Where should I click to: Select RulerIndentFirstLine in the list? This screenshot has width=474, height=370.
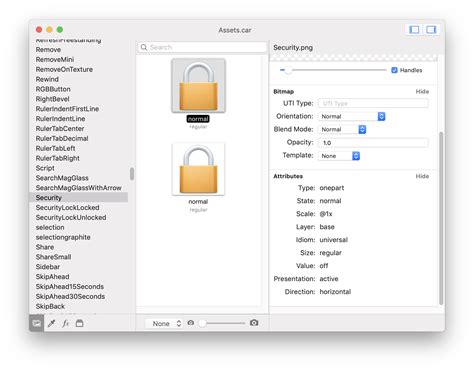[x=67, y=109]
